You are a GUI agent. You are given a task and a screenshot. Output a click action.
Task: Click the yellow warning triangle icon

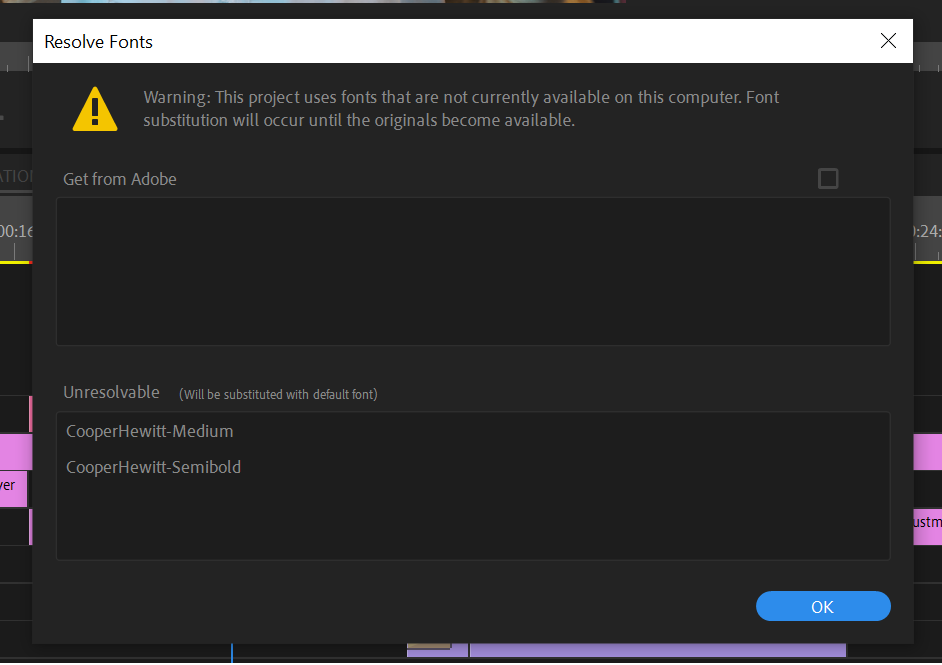pyautogui.click(x=95, y=109)
